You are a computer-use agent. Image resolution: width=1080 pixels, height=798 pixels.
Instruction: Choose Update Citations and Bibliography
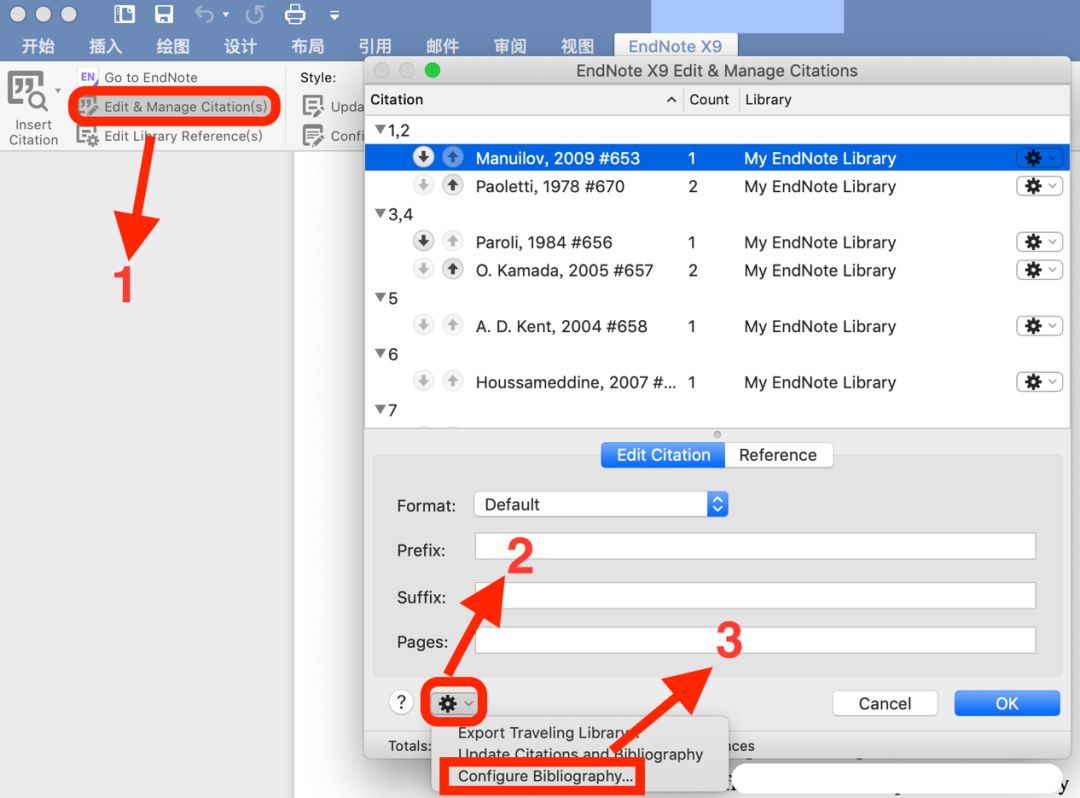581,754
